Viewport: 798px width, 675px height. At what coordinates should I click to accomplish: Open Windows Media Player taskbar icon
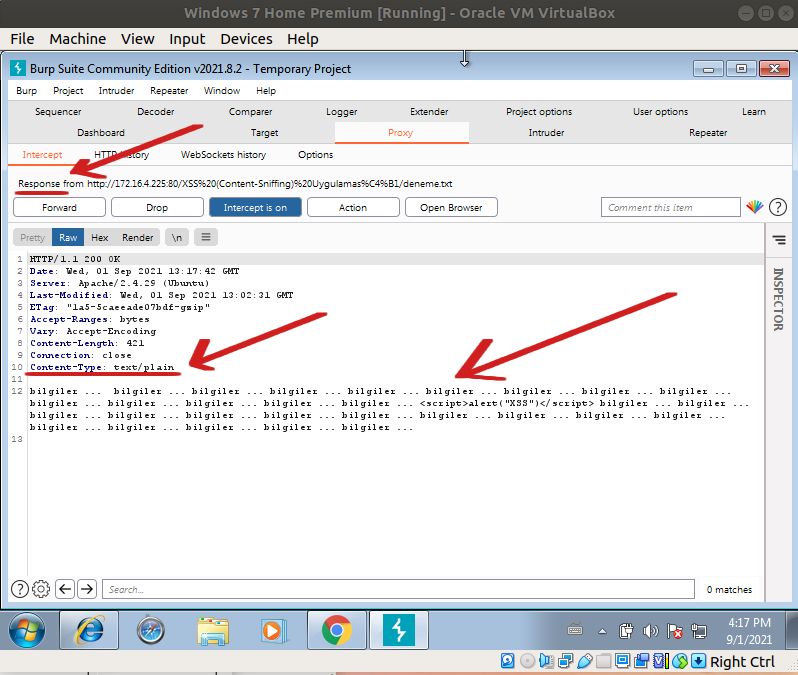click(x=274, y=631)
